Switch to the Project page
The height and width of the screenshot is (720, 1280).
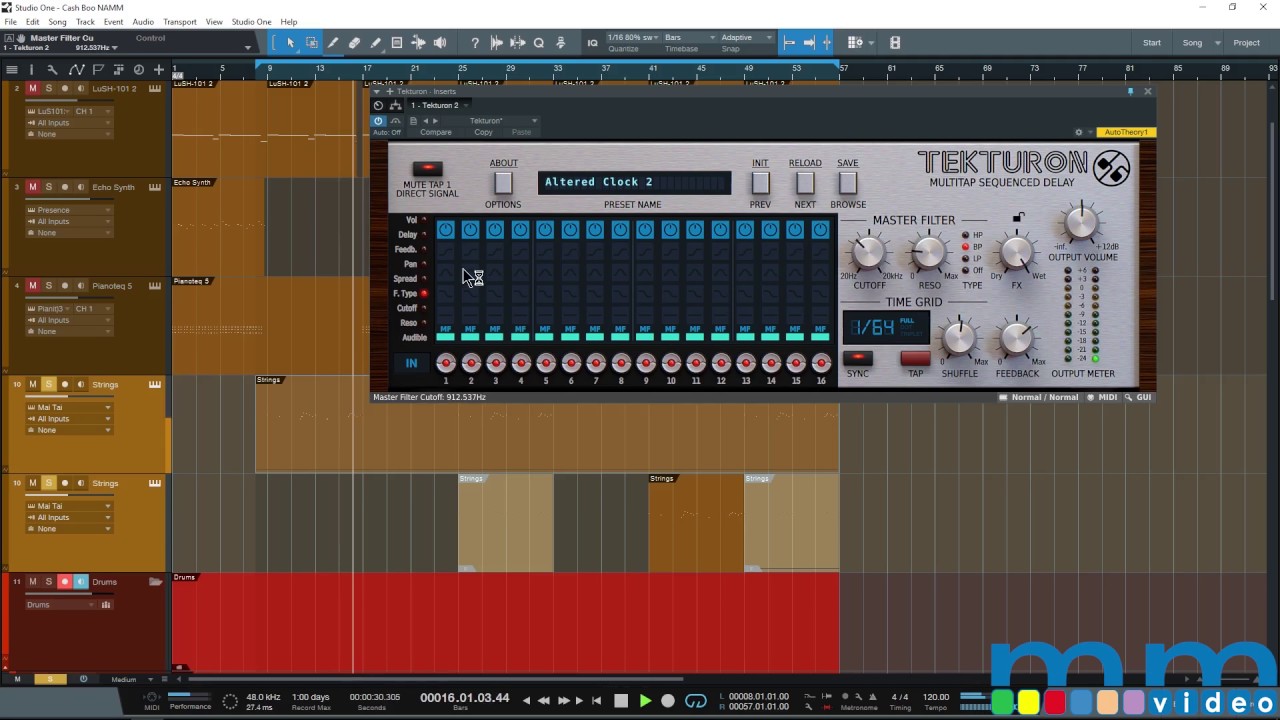click(x=1246, y=43)
